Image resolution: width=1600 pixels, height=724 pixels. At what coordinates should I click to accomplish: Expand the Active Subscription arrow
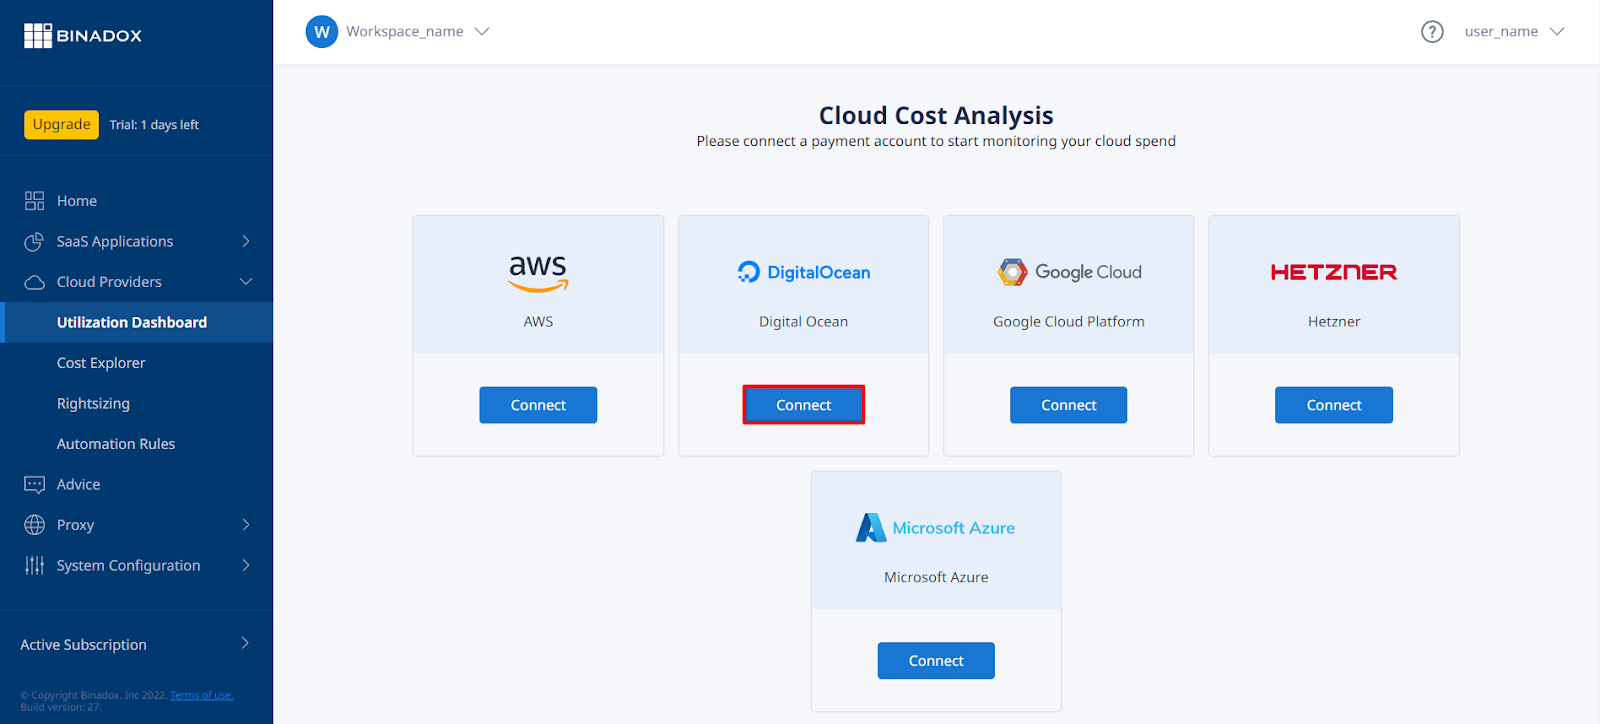pos(245,644)
